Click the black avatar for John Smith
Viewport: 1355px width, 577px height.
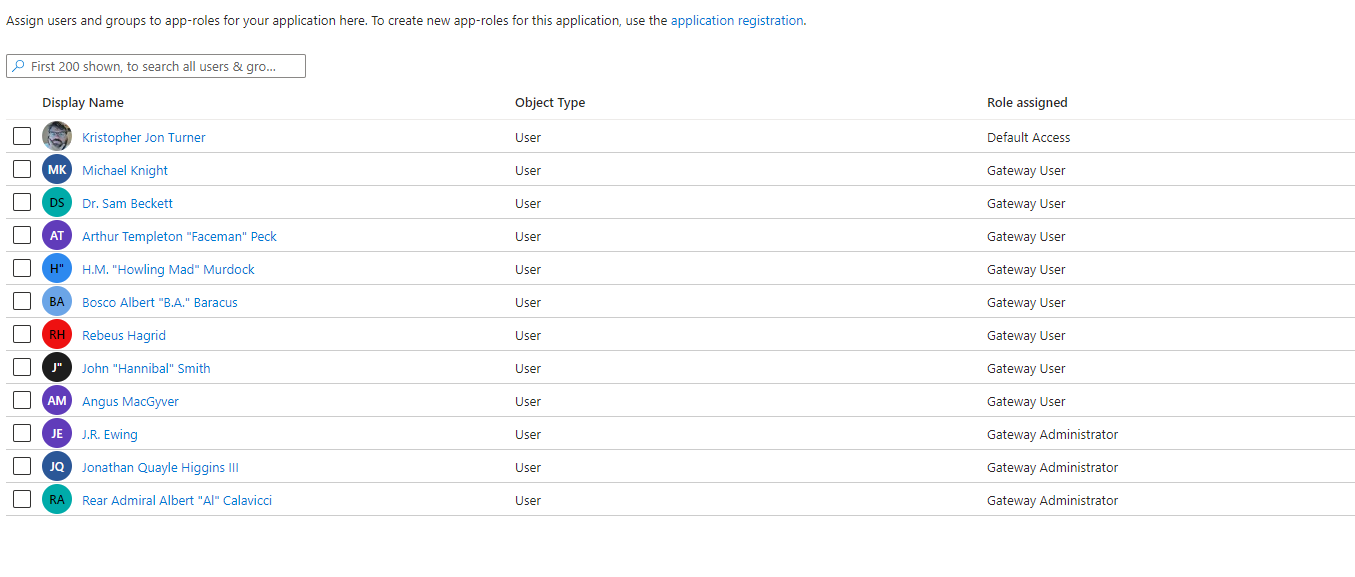pos(57,368)
